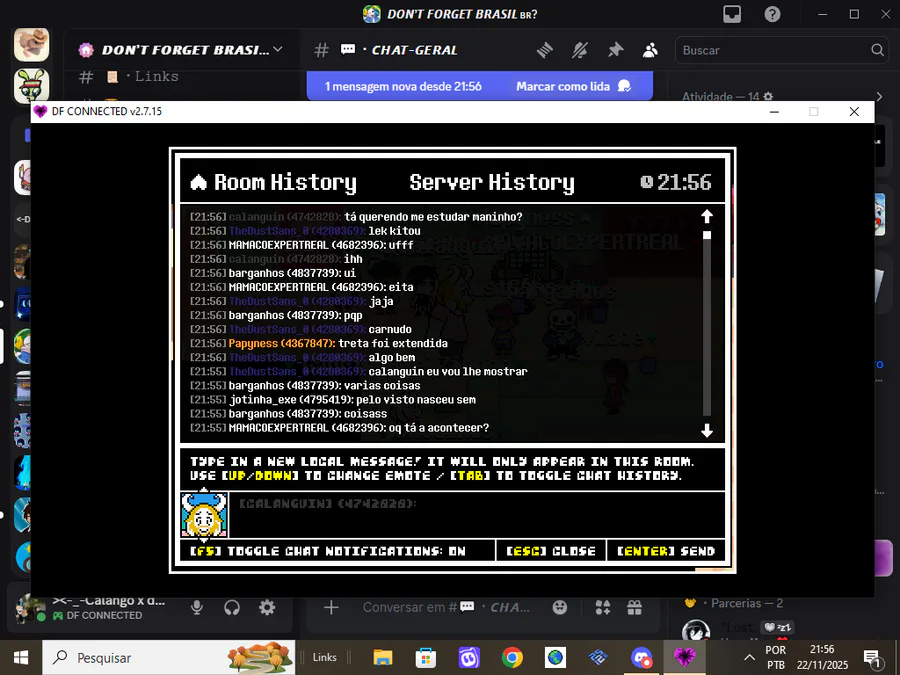
Task: Toggle the member list in Discord
Action: (650, 51)
